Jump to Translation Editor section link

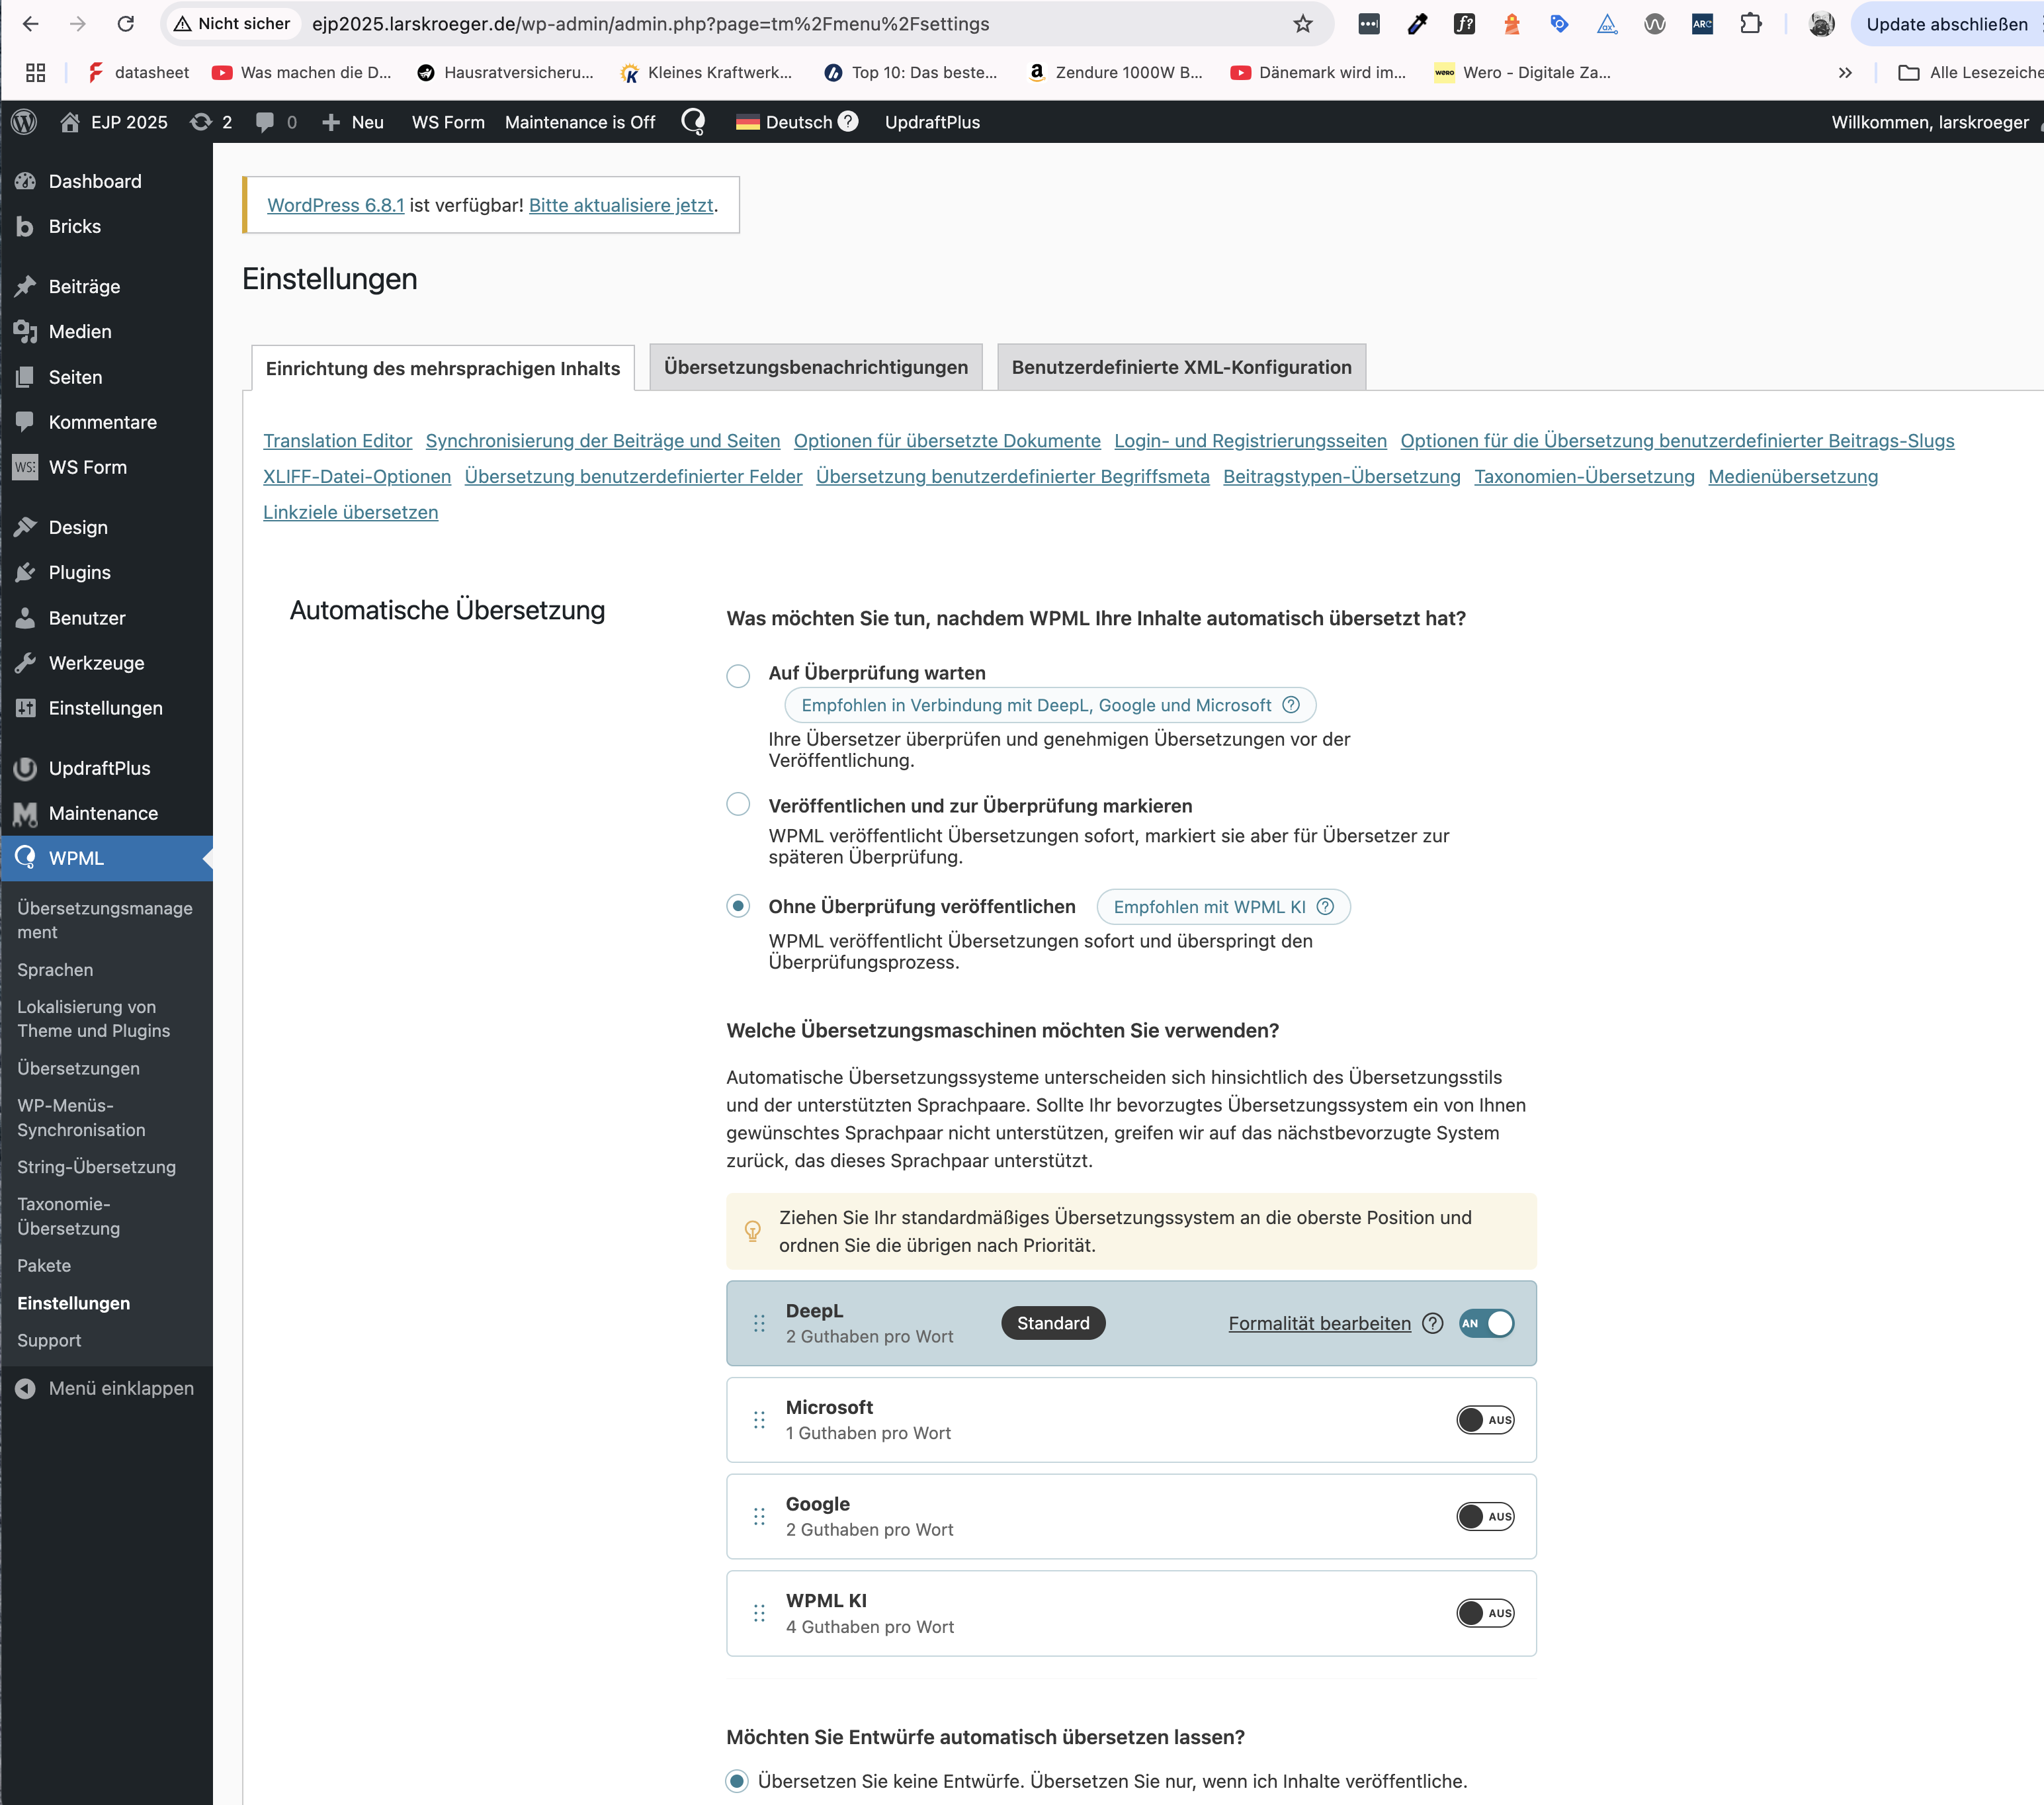[x=337, y=441]
